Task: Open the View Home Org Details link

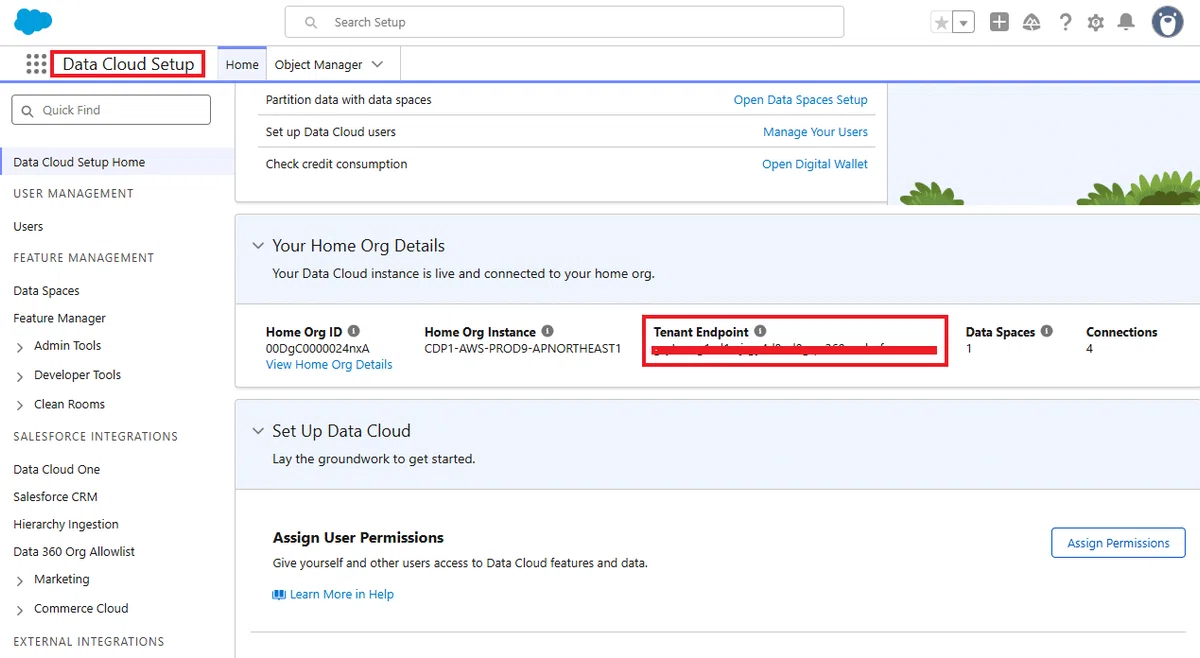Action: (x=329, y=365)
